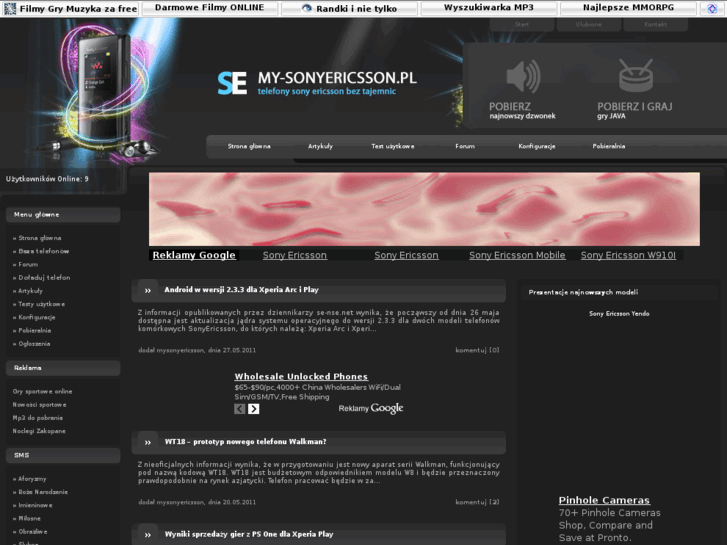Click the eye icon before Randki

(306, 8)
